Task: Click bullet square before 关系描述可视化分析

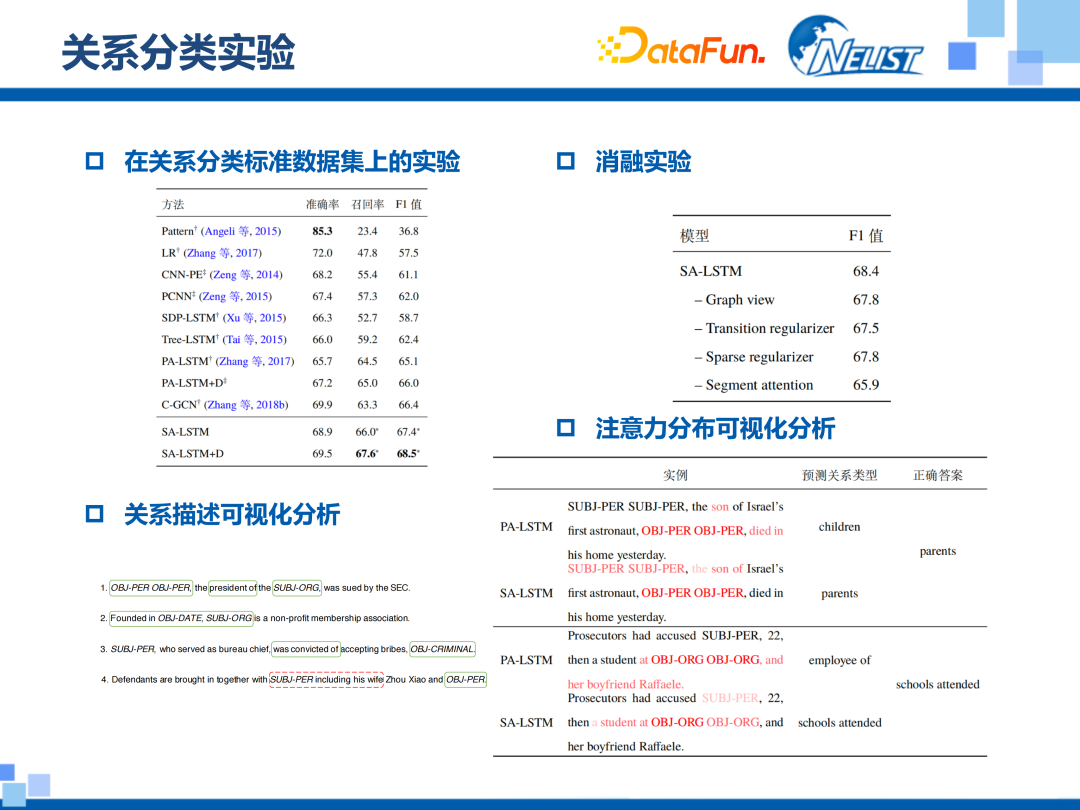Action: [x=94, y=514]
